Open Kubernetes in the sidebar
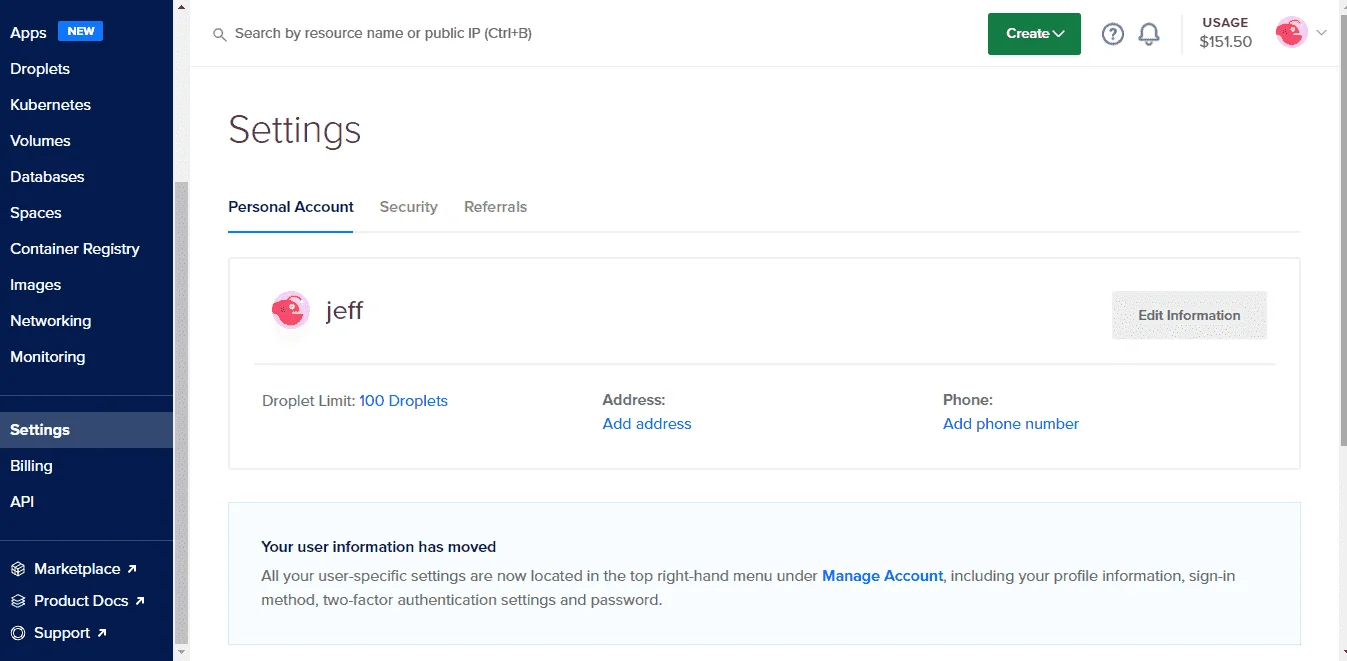 point(50,105)
